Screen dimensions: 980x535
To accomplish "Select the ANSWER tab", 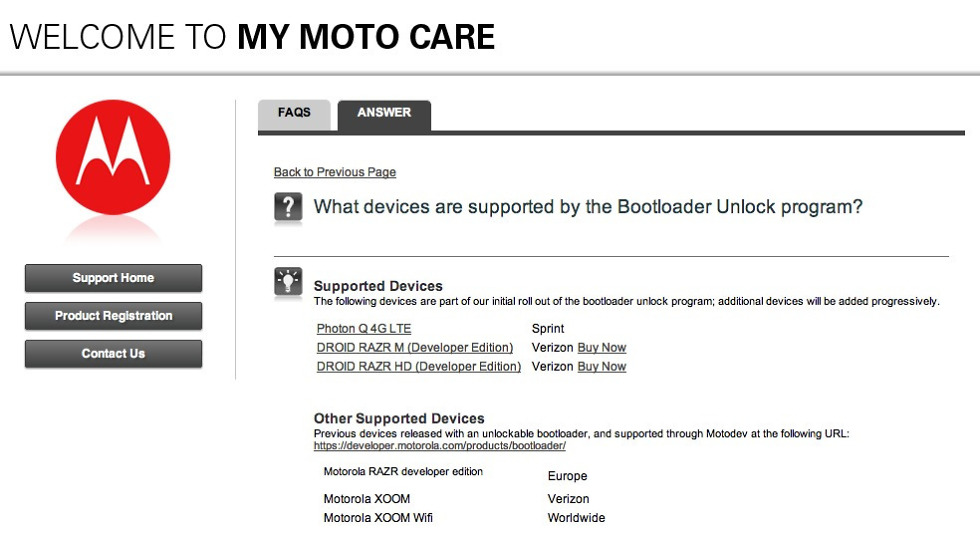I will coord(384,113).
